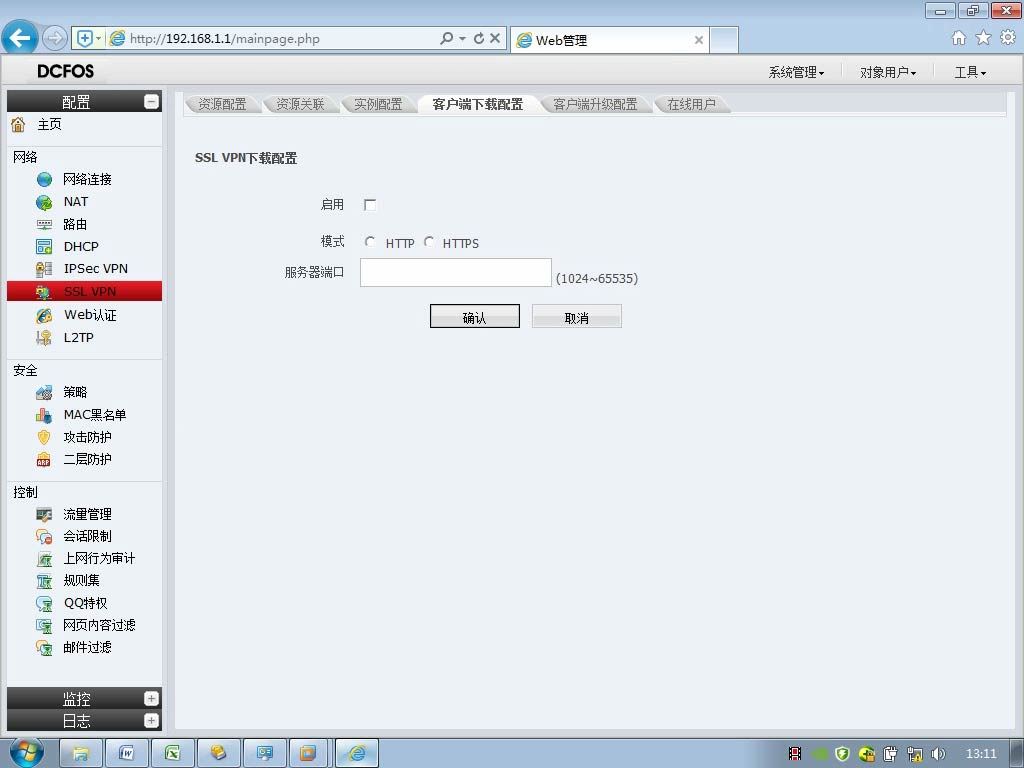This screenshot has width=1024, height=768.
Task: Open the 上网行为审计 sidebar link
Action: (x=99, y=558)
